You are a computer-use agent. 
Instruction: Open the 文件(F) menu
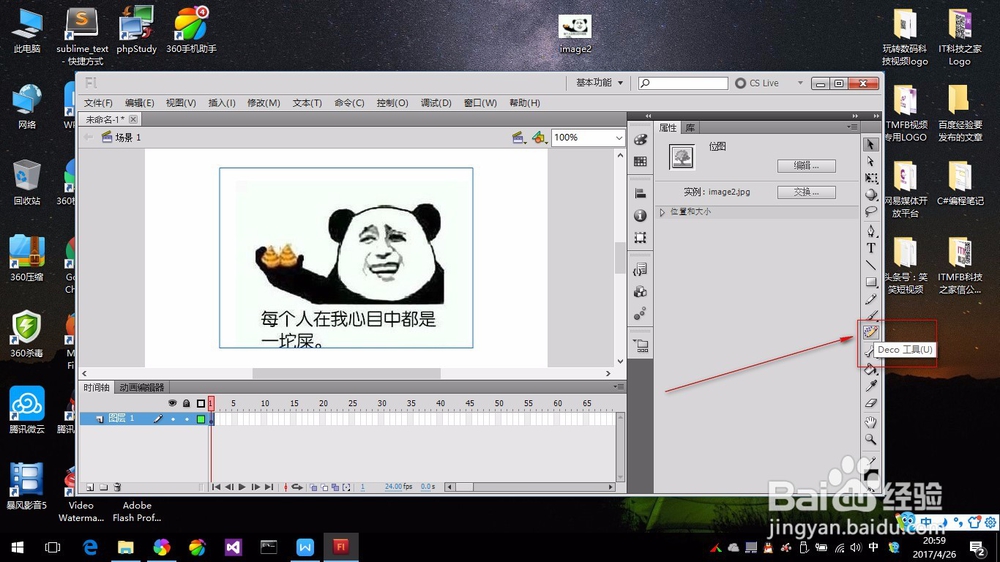[98, 103]
